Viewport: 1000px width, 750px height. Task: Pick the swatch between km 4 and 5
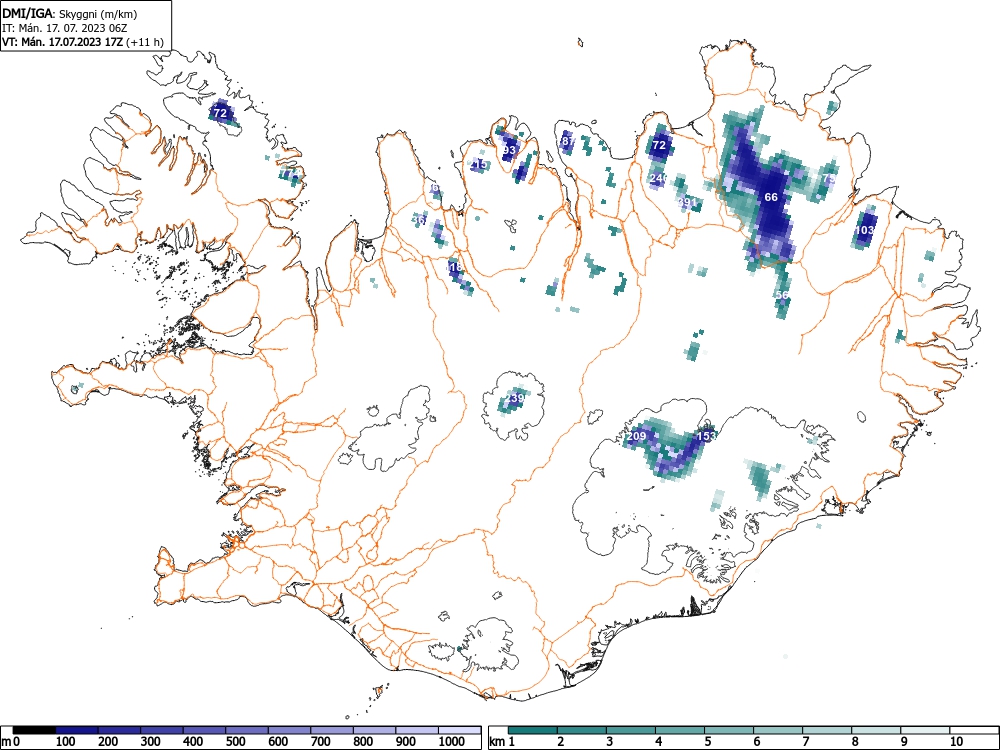click(x=680, y=730)
